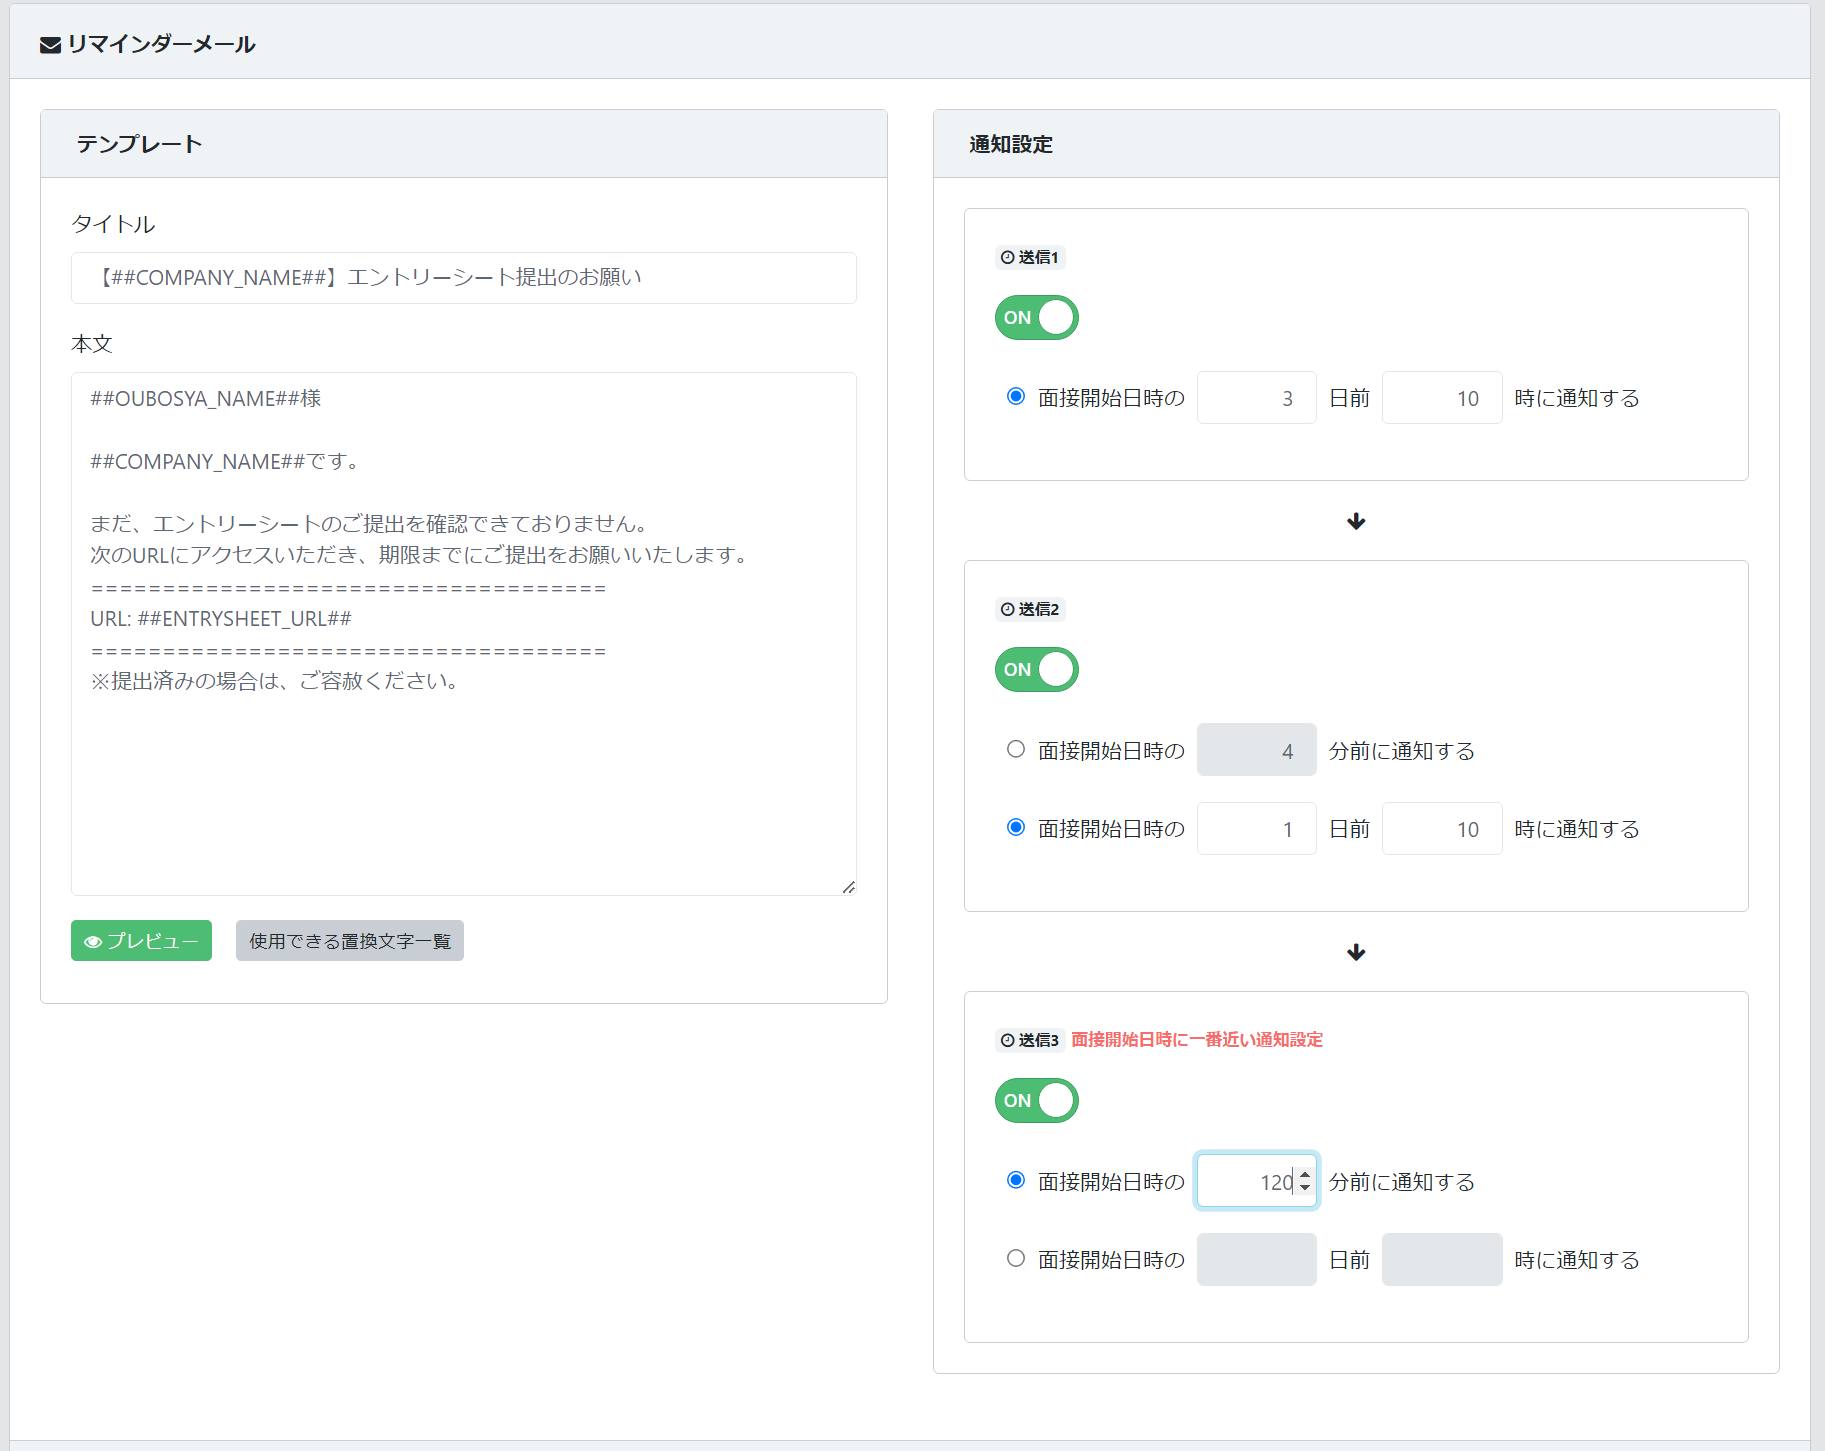Select 送信3 days-before radio option

tap(1016, 1258)
